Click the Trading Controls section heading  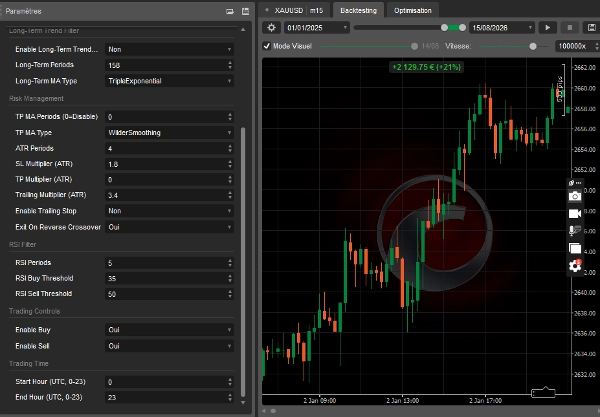34,311
